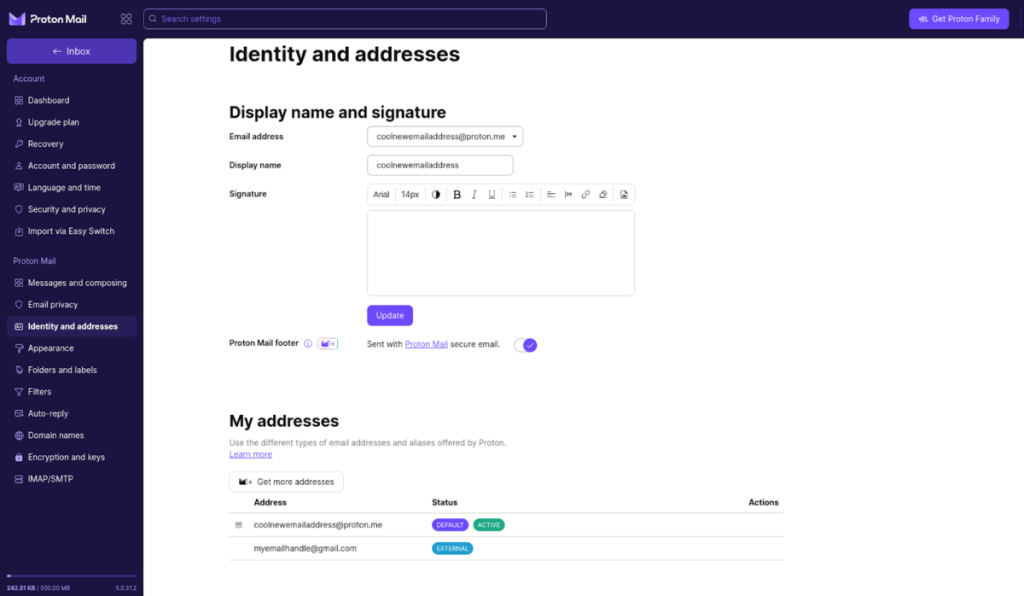Open the Arial font family dropdown
Viewport: 1024px width, 596px height.
click(x=381, y=195)
